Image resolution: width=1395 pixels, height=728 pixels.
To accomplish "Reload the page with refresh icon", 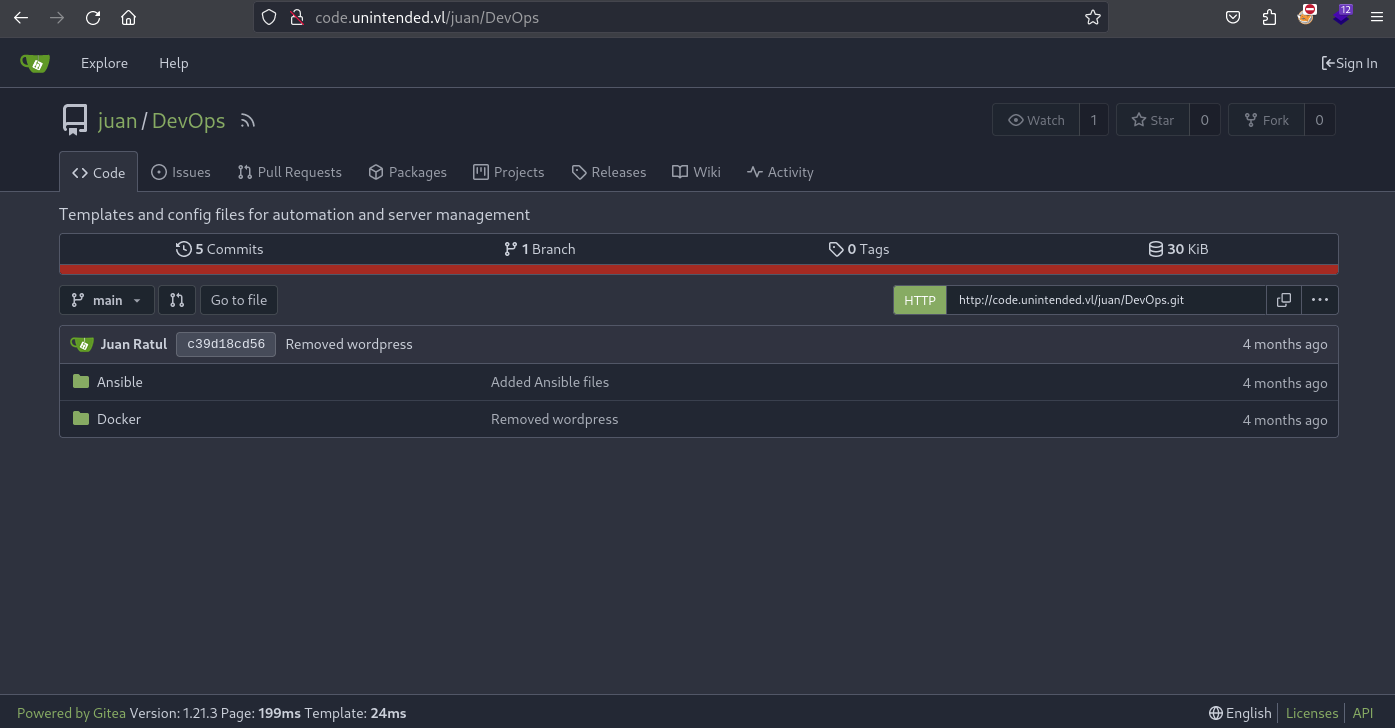I will click(93, 17).
